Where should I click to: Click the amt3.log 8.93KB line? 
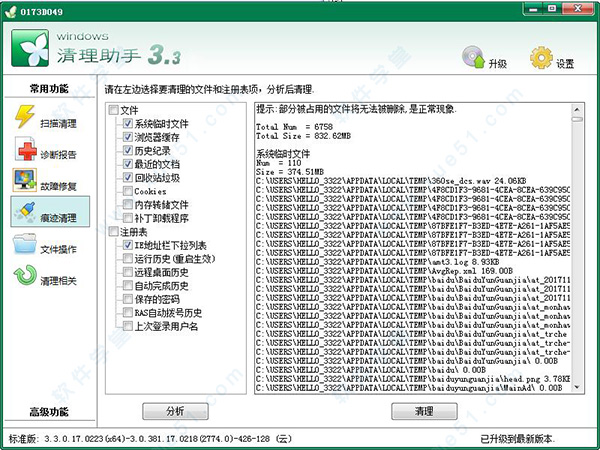(x=378, y=262)
